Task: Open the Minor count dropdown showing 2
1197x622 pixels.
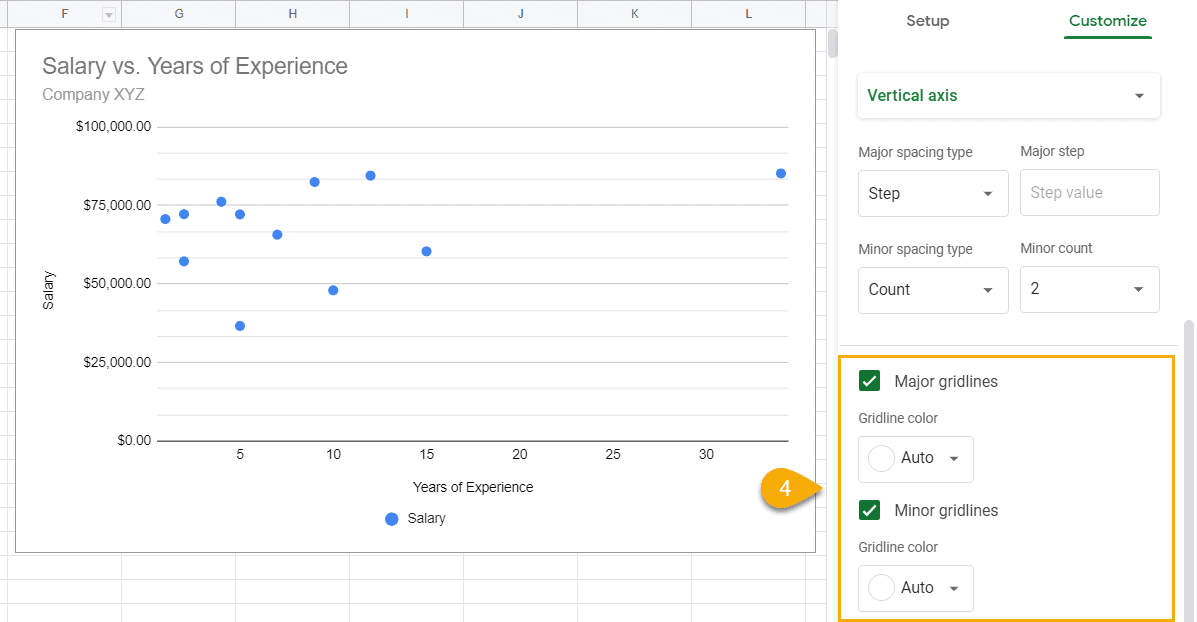Action: [1089, 289]
